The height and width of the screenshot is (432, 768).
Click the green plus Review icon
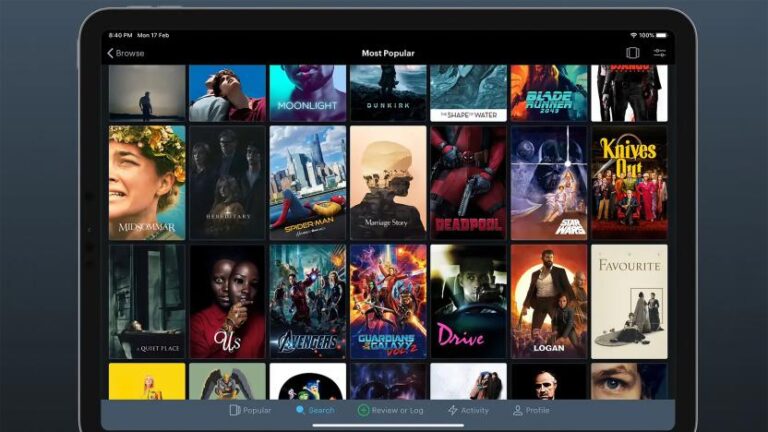tap(363, 410)
